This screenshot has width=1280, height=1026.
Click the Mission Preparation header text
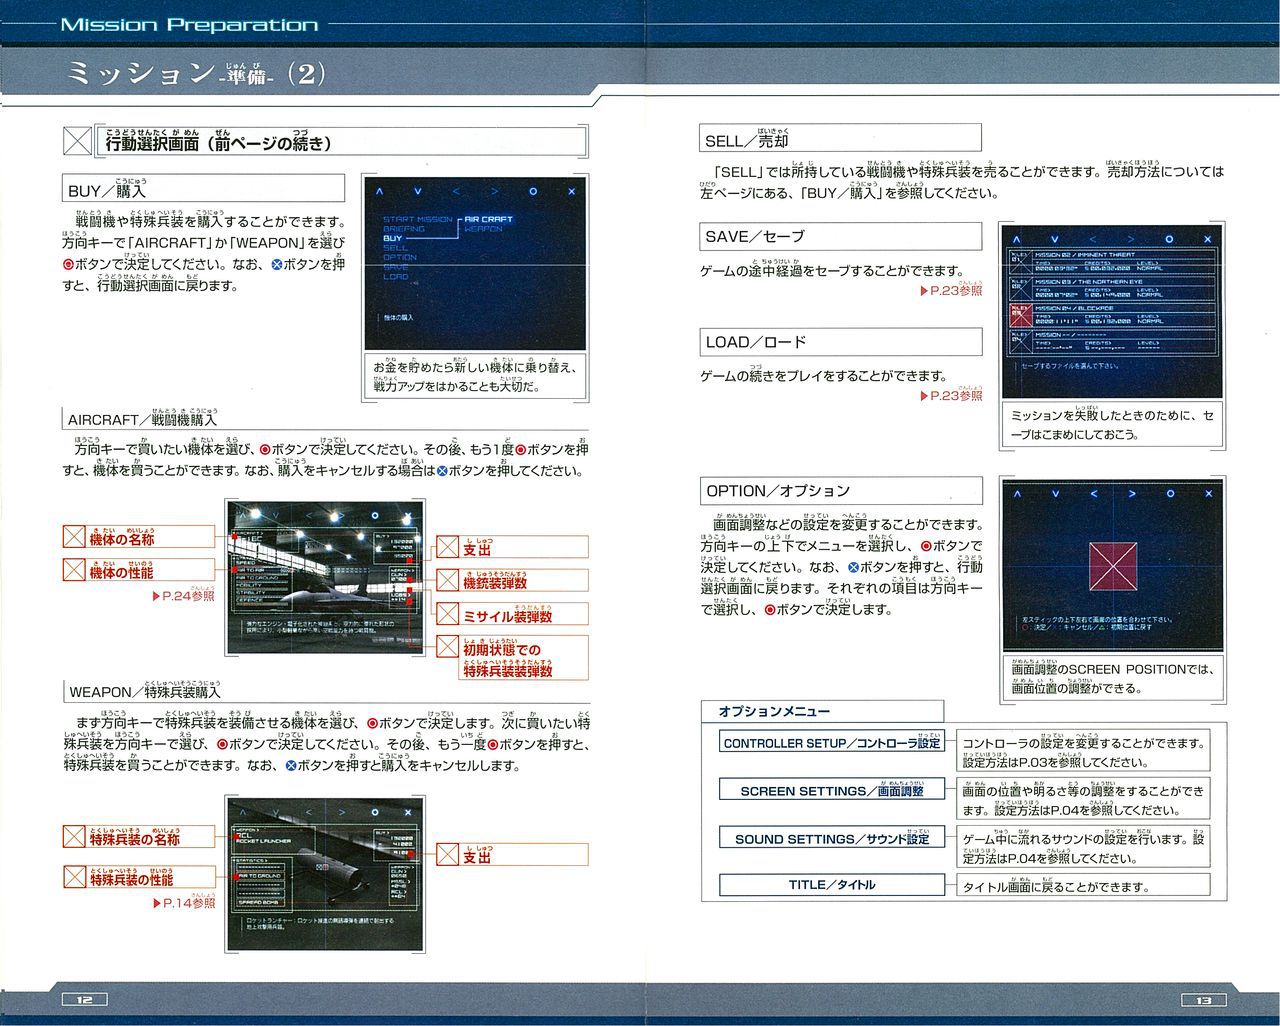pos(189,25)
